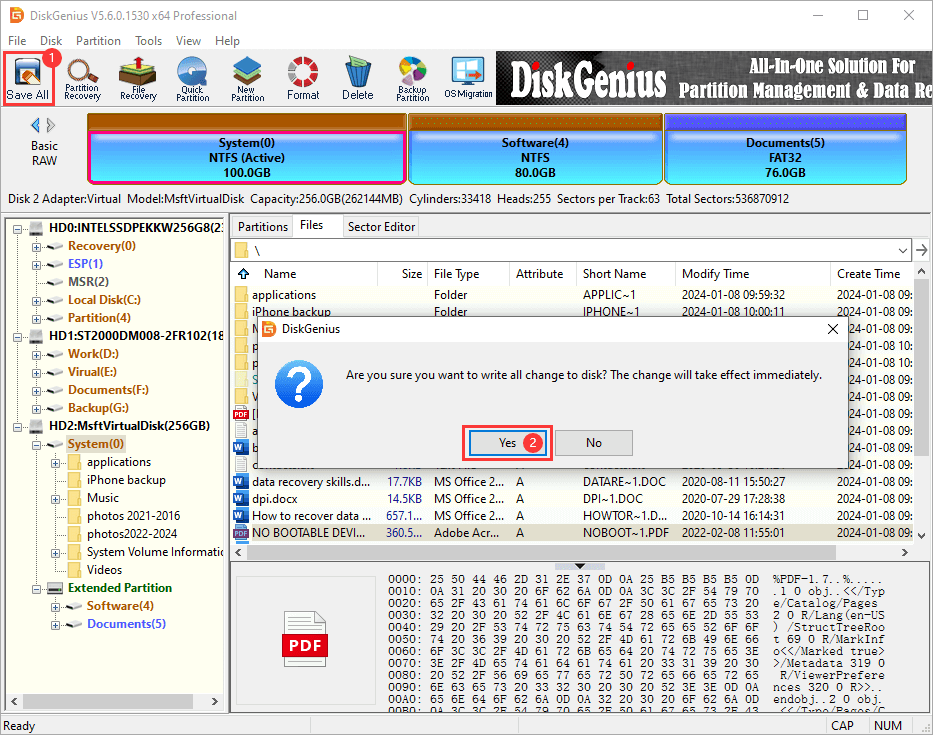Screen dimensions: 933x735
Task: Click the file list vertical scrollbar down arrow
Action: 922,536
